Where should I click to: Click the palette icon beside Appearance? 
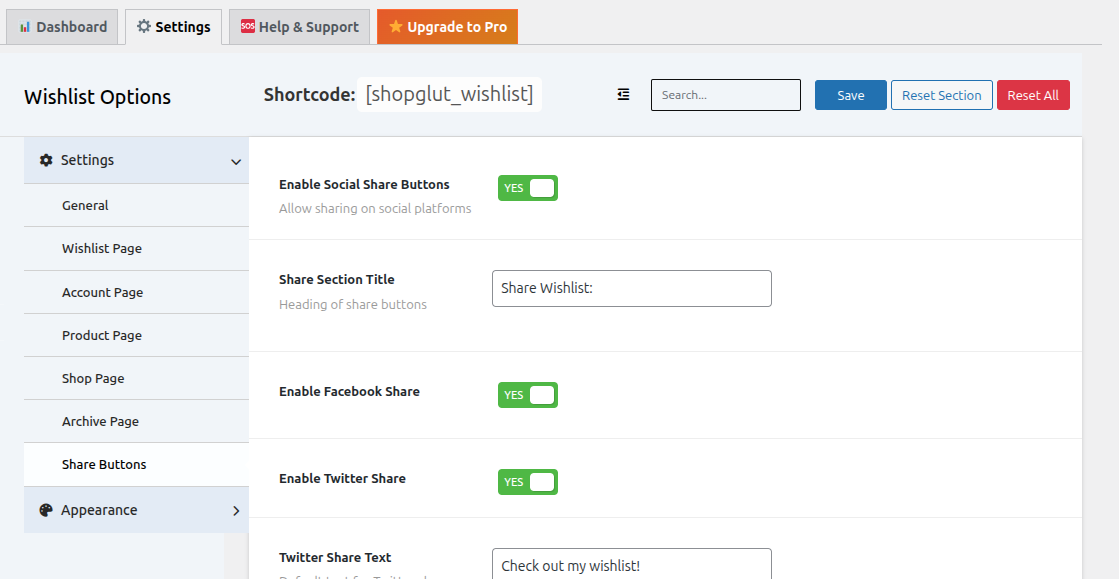[x=46, y=510]
